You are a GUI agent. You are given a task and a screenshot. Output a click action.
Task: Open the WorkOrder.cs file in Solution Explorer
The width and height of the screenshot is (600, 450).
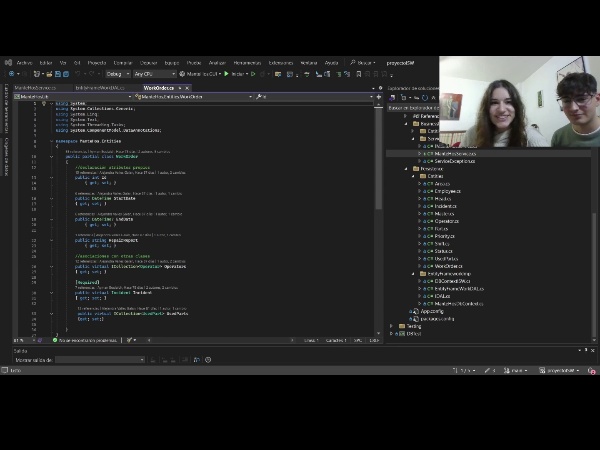click(449, 266)
